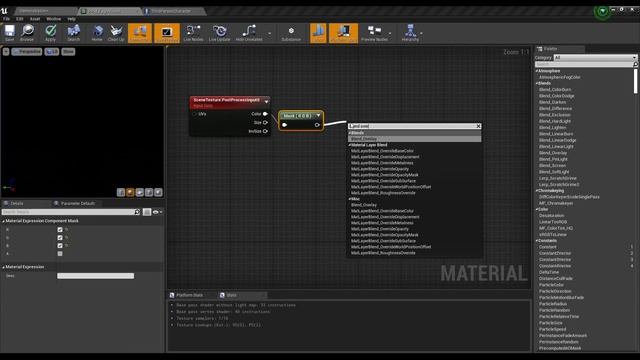Toggle the Platform Stats toolbar button
The width and height of the screenshot is (640, 360).
343,33
